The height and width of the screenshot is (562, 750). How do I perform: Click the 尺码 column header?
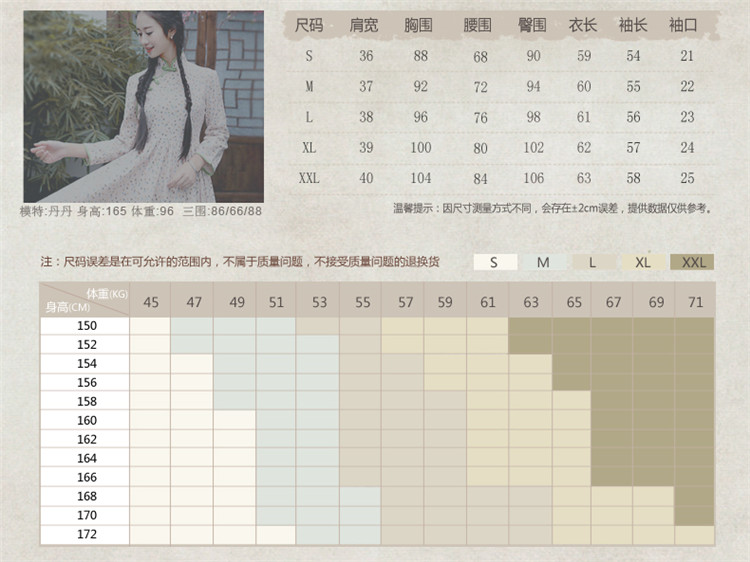click(309, 25)
